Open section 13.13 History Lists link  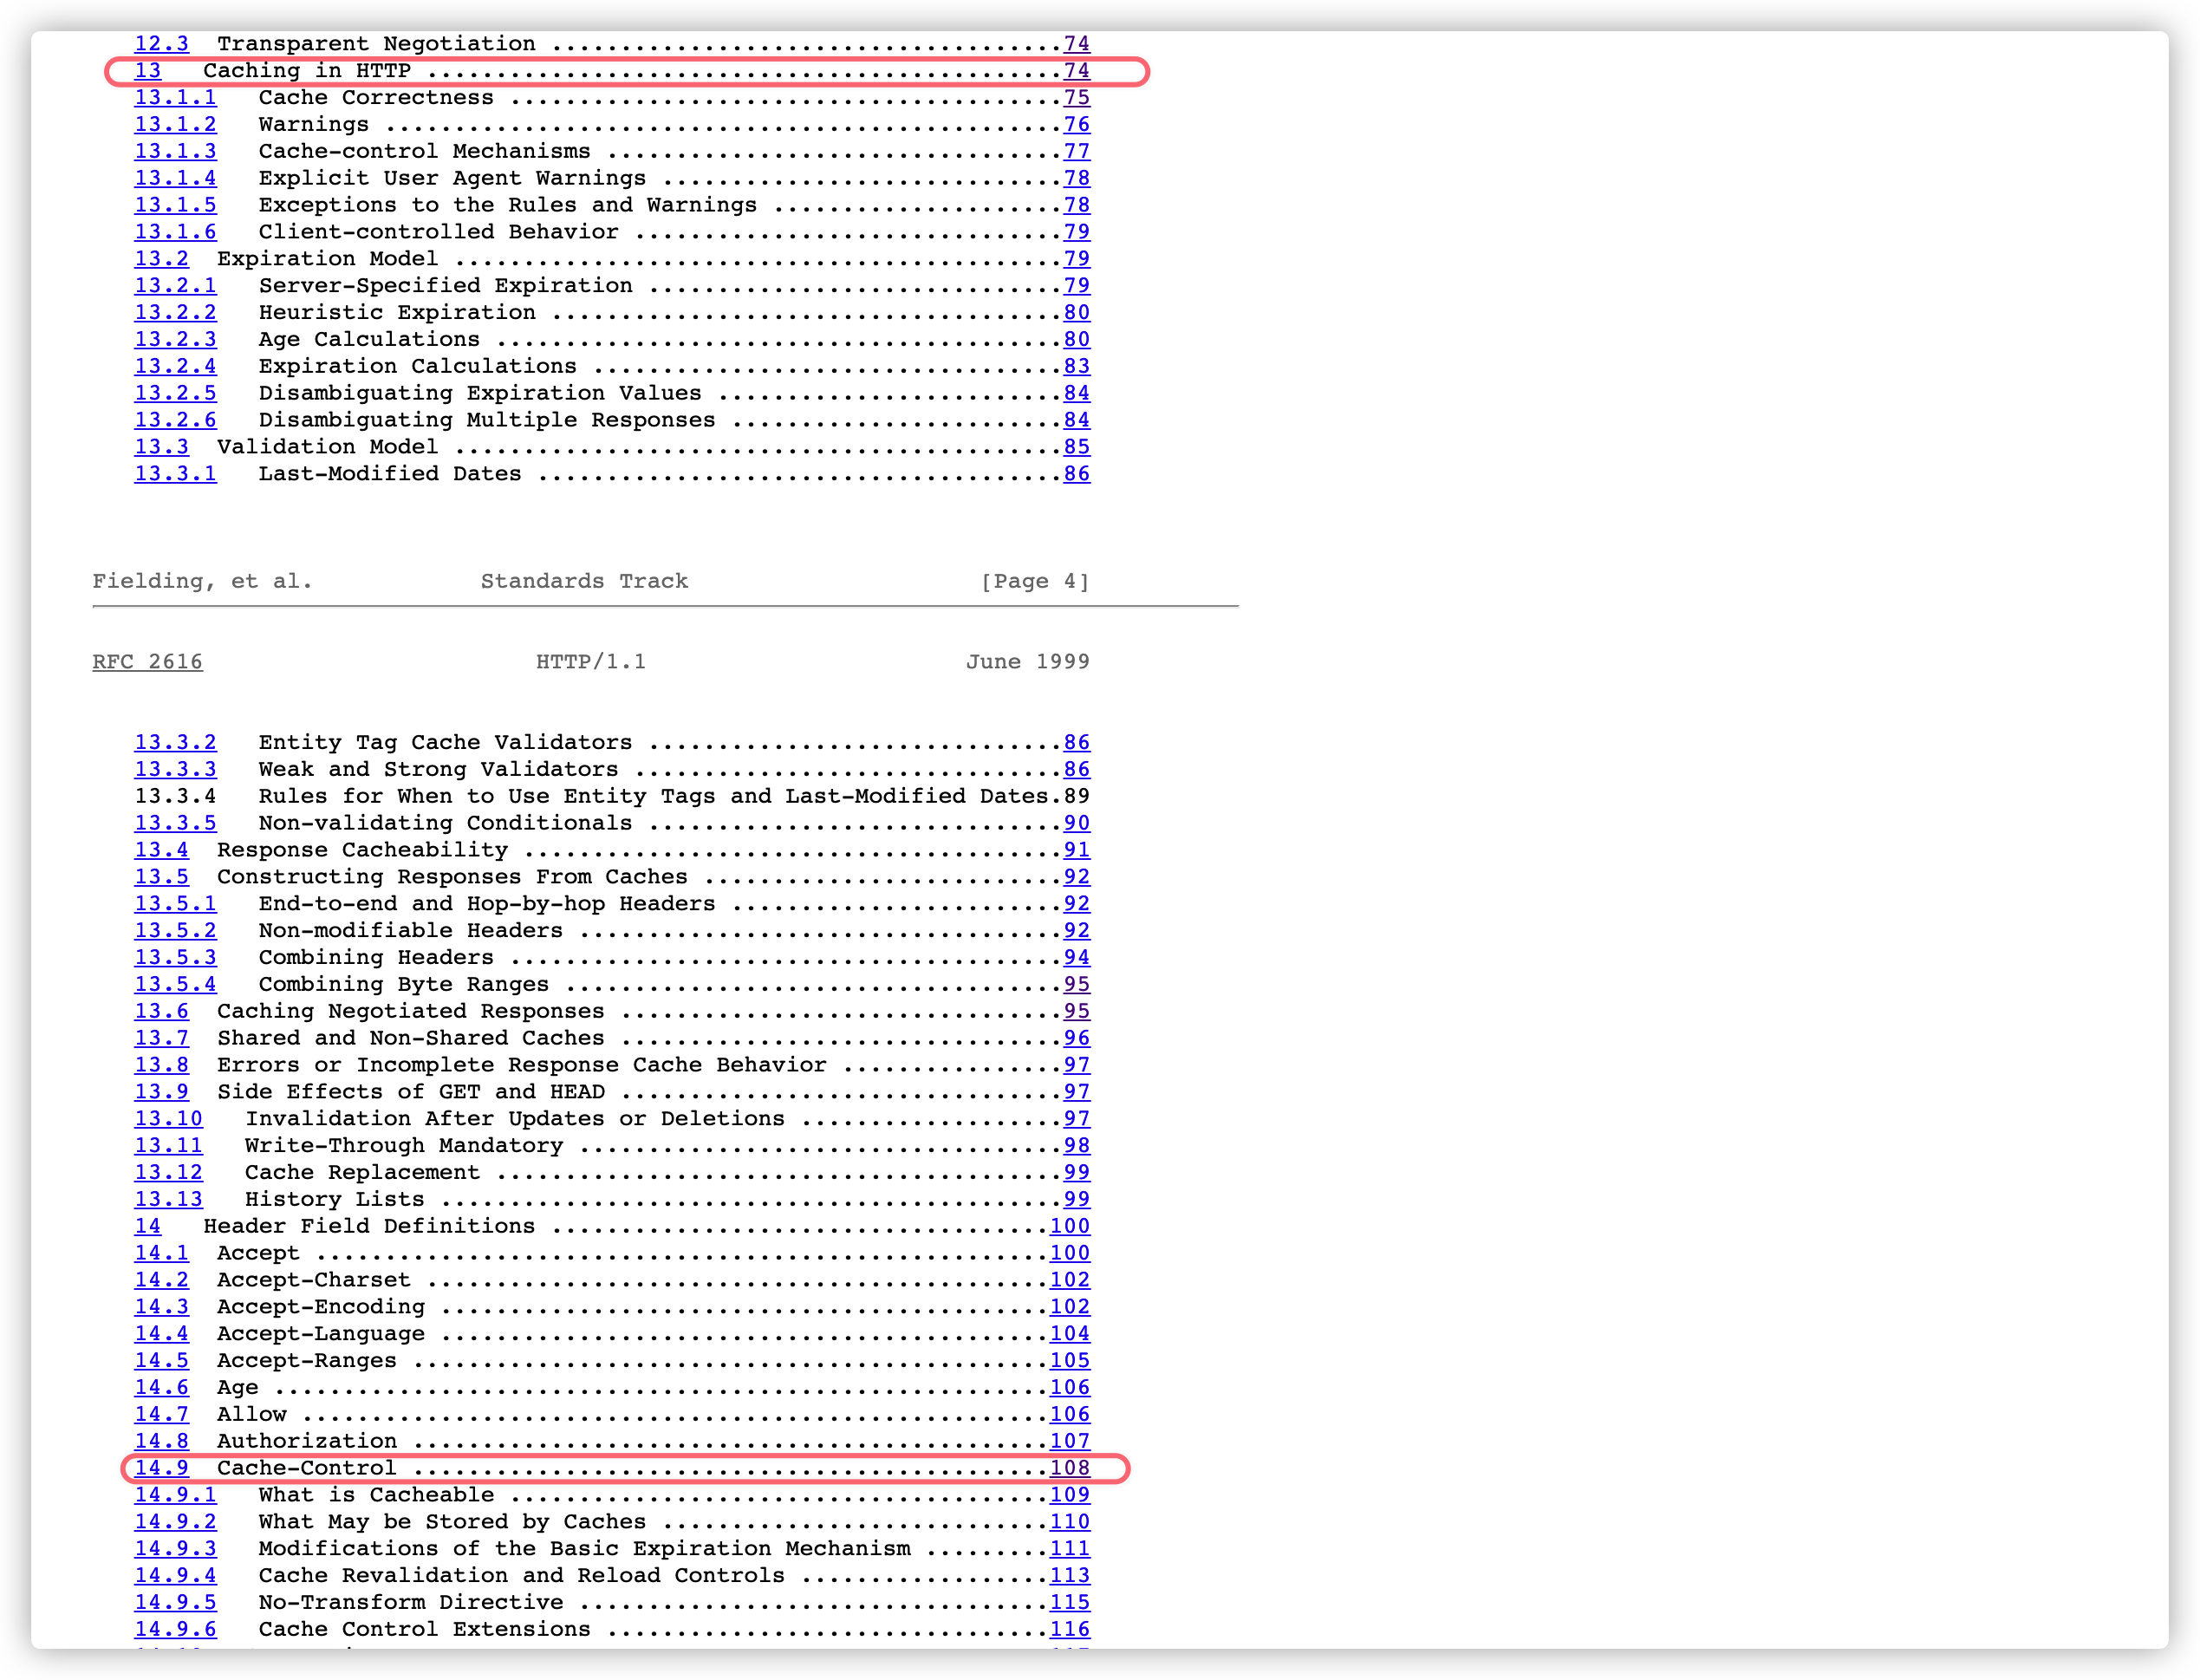tap(168, 1199)
